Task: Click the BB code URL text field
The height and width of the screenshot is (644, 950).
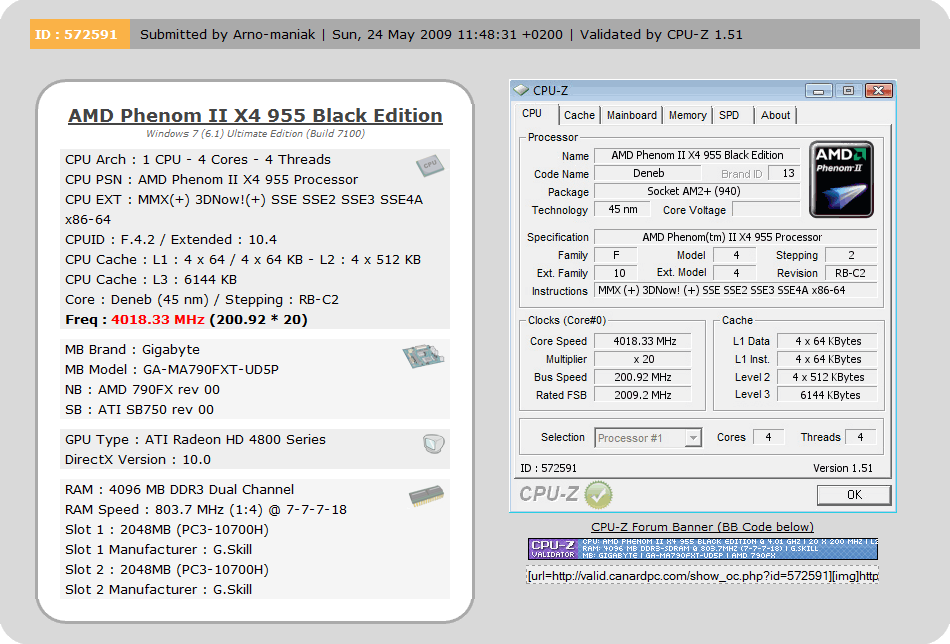Action: click(x=703, y=576)
